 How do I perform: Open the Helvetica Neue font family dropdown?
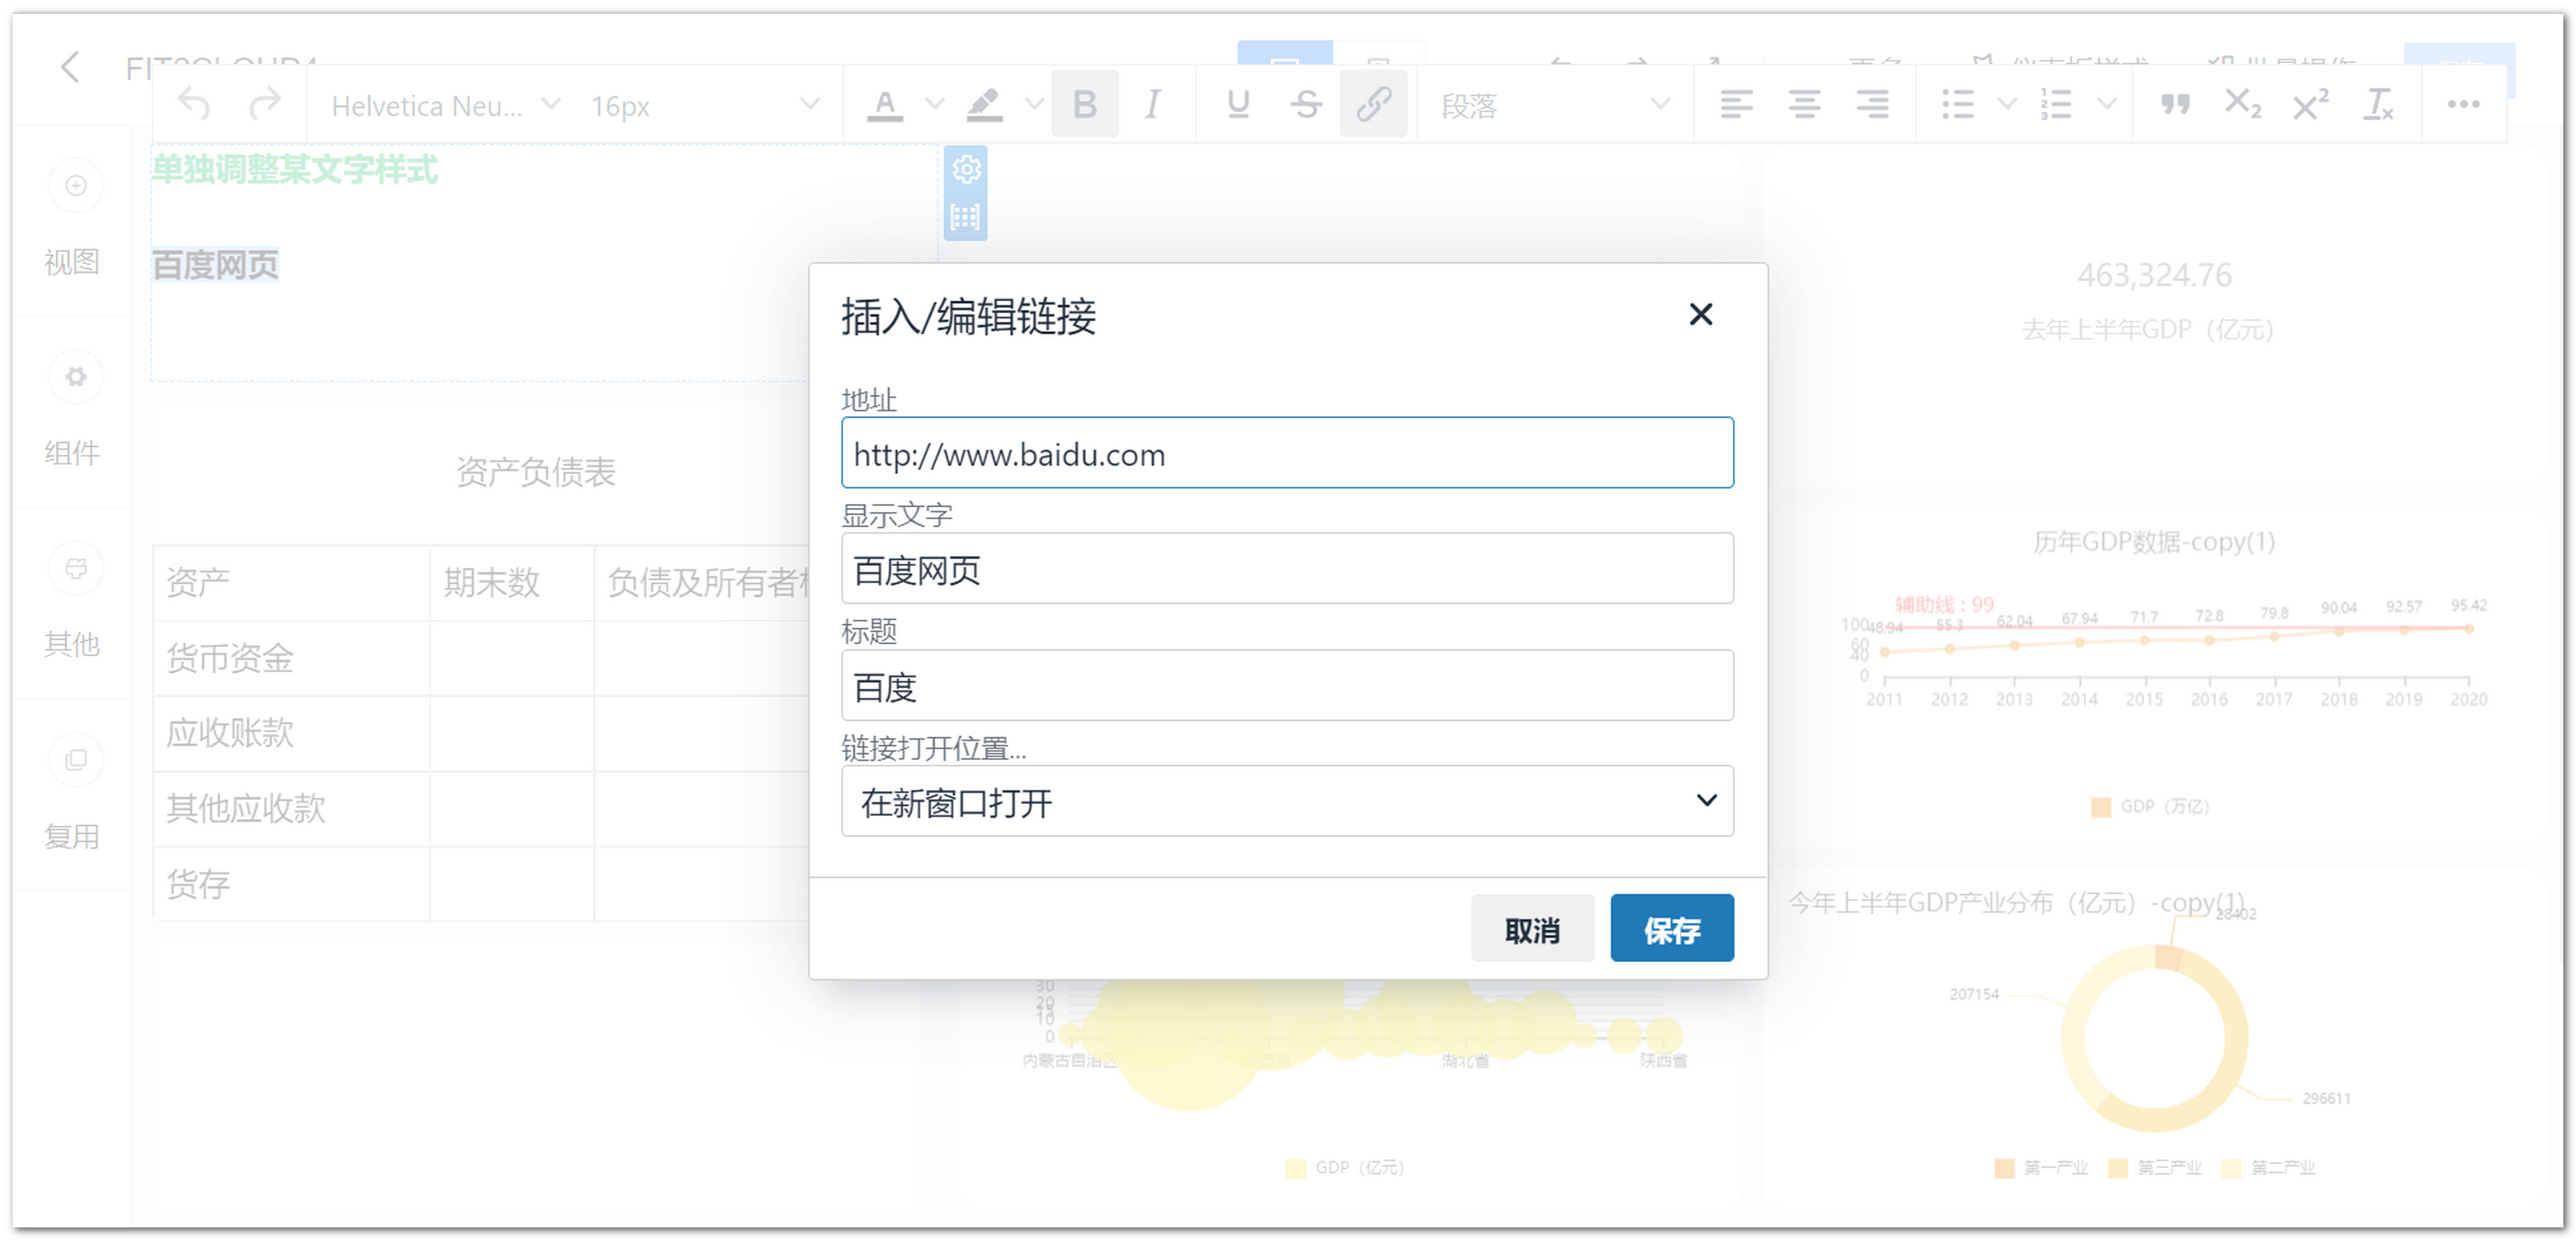[445, 105]
